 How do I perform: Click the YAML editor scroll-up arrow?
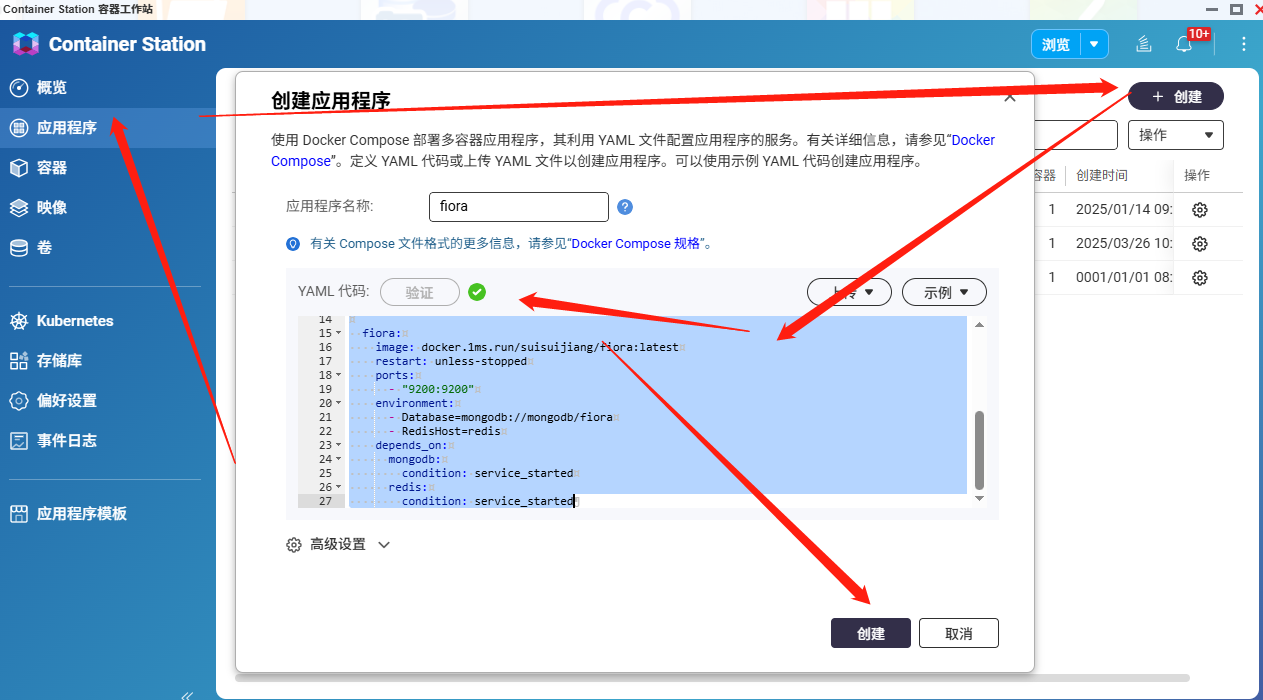point(979,324)
